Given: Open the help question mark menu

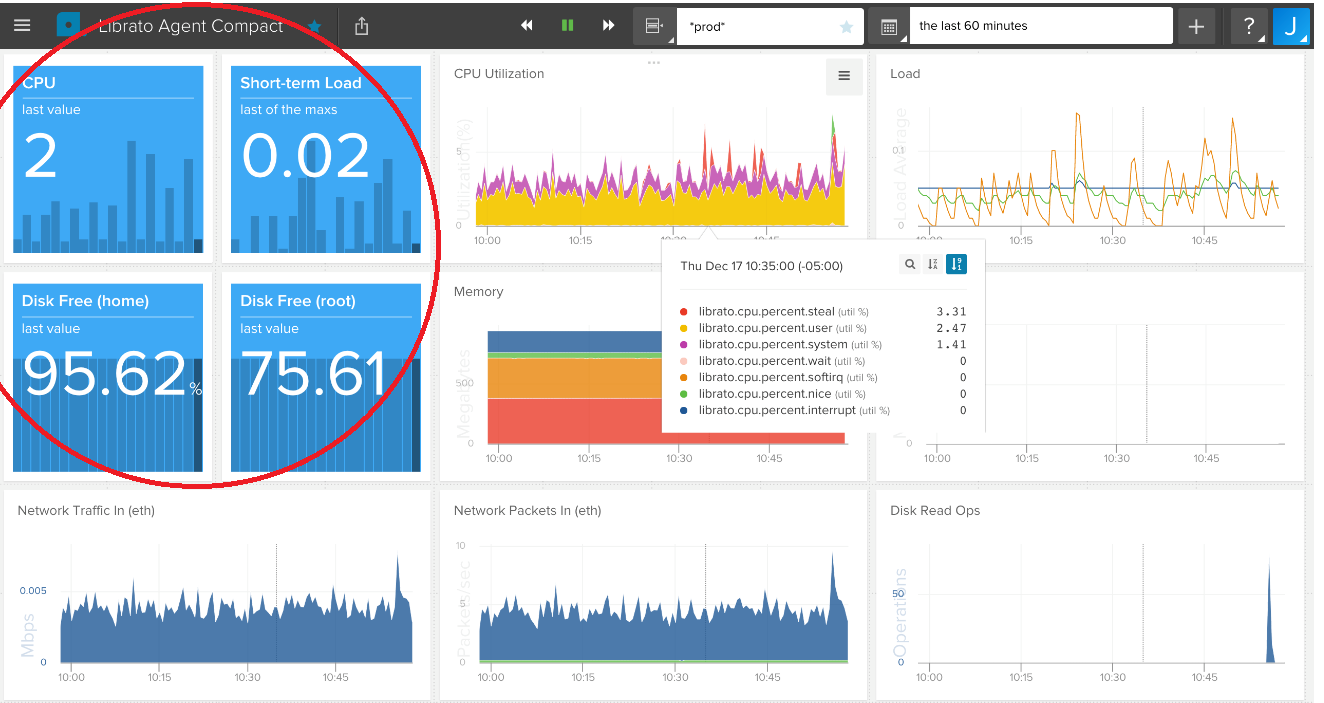Looking at the screenshot, I should tap(1249, 26).
